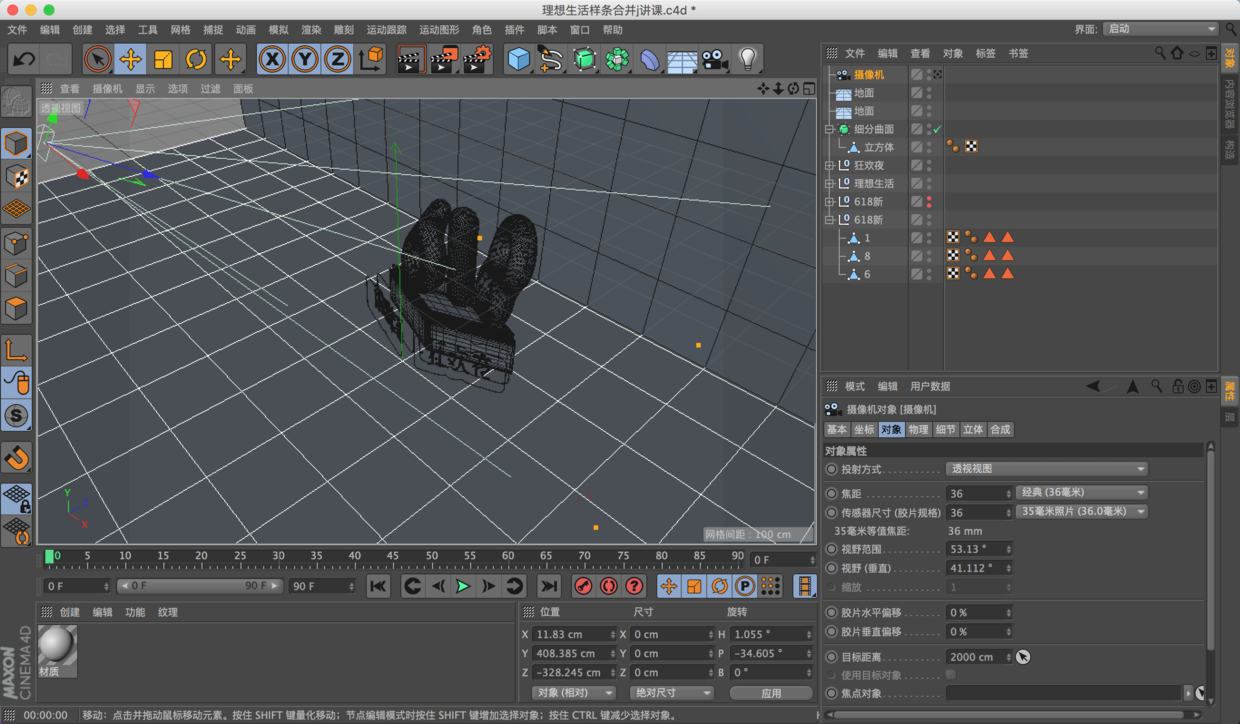Add a Light object with the bulb icon
Viewport: 1240px width, 724px height.
pyautogui.click(x=748, y=59)
